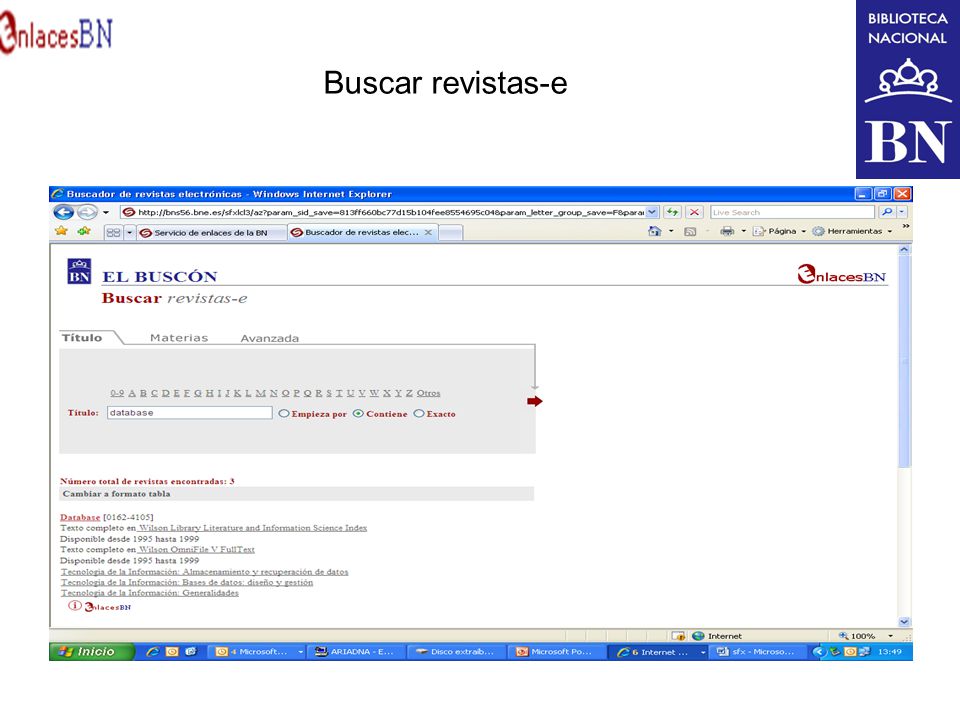Click the browser Forward arrow
Viewport: 960px width, 720px height.
click(87, 212)
